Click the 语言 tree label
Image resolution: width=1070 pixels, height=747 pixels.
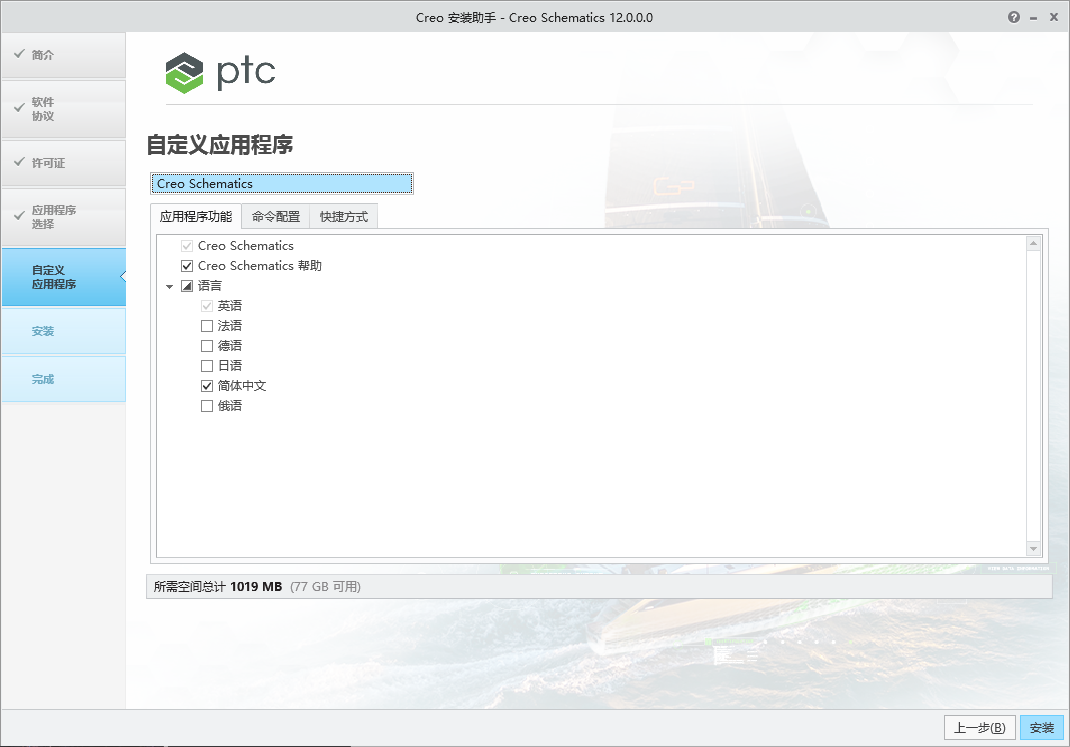pos(210,286)
